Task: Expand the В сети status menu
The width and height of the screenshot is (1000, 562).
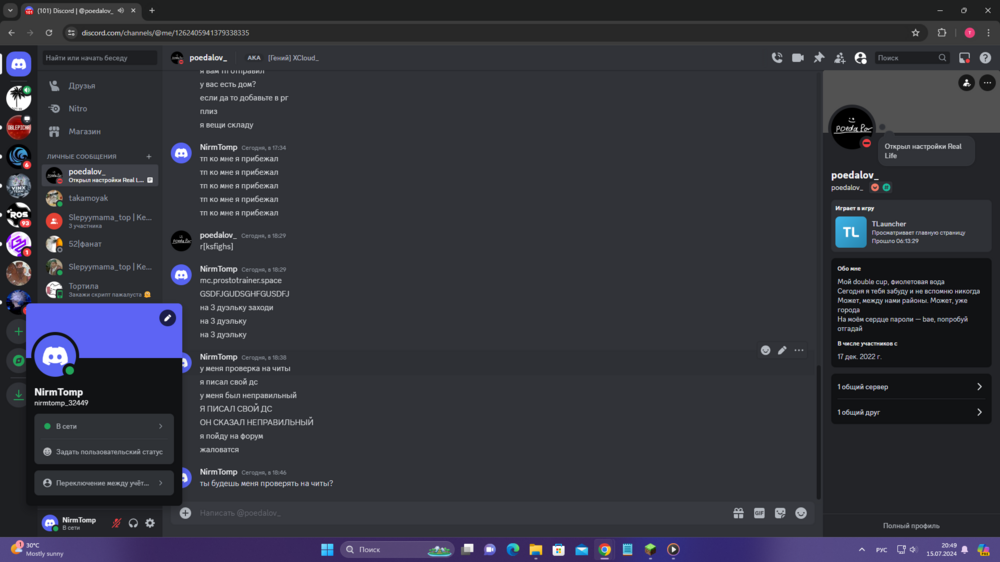Action: coord(104,426)
